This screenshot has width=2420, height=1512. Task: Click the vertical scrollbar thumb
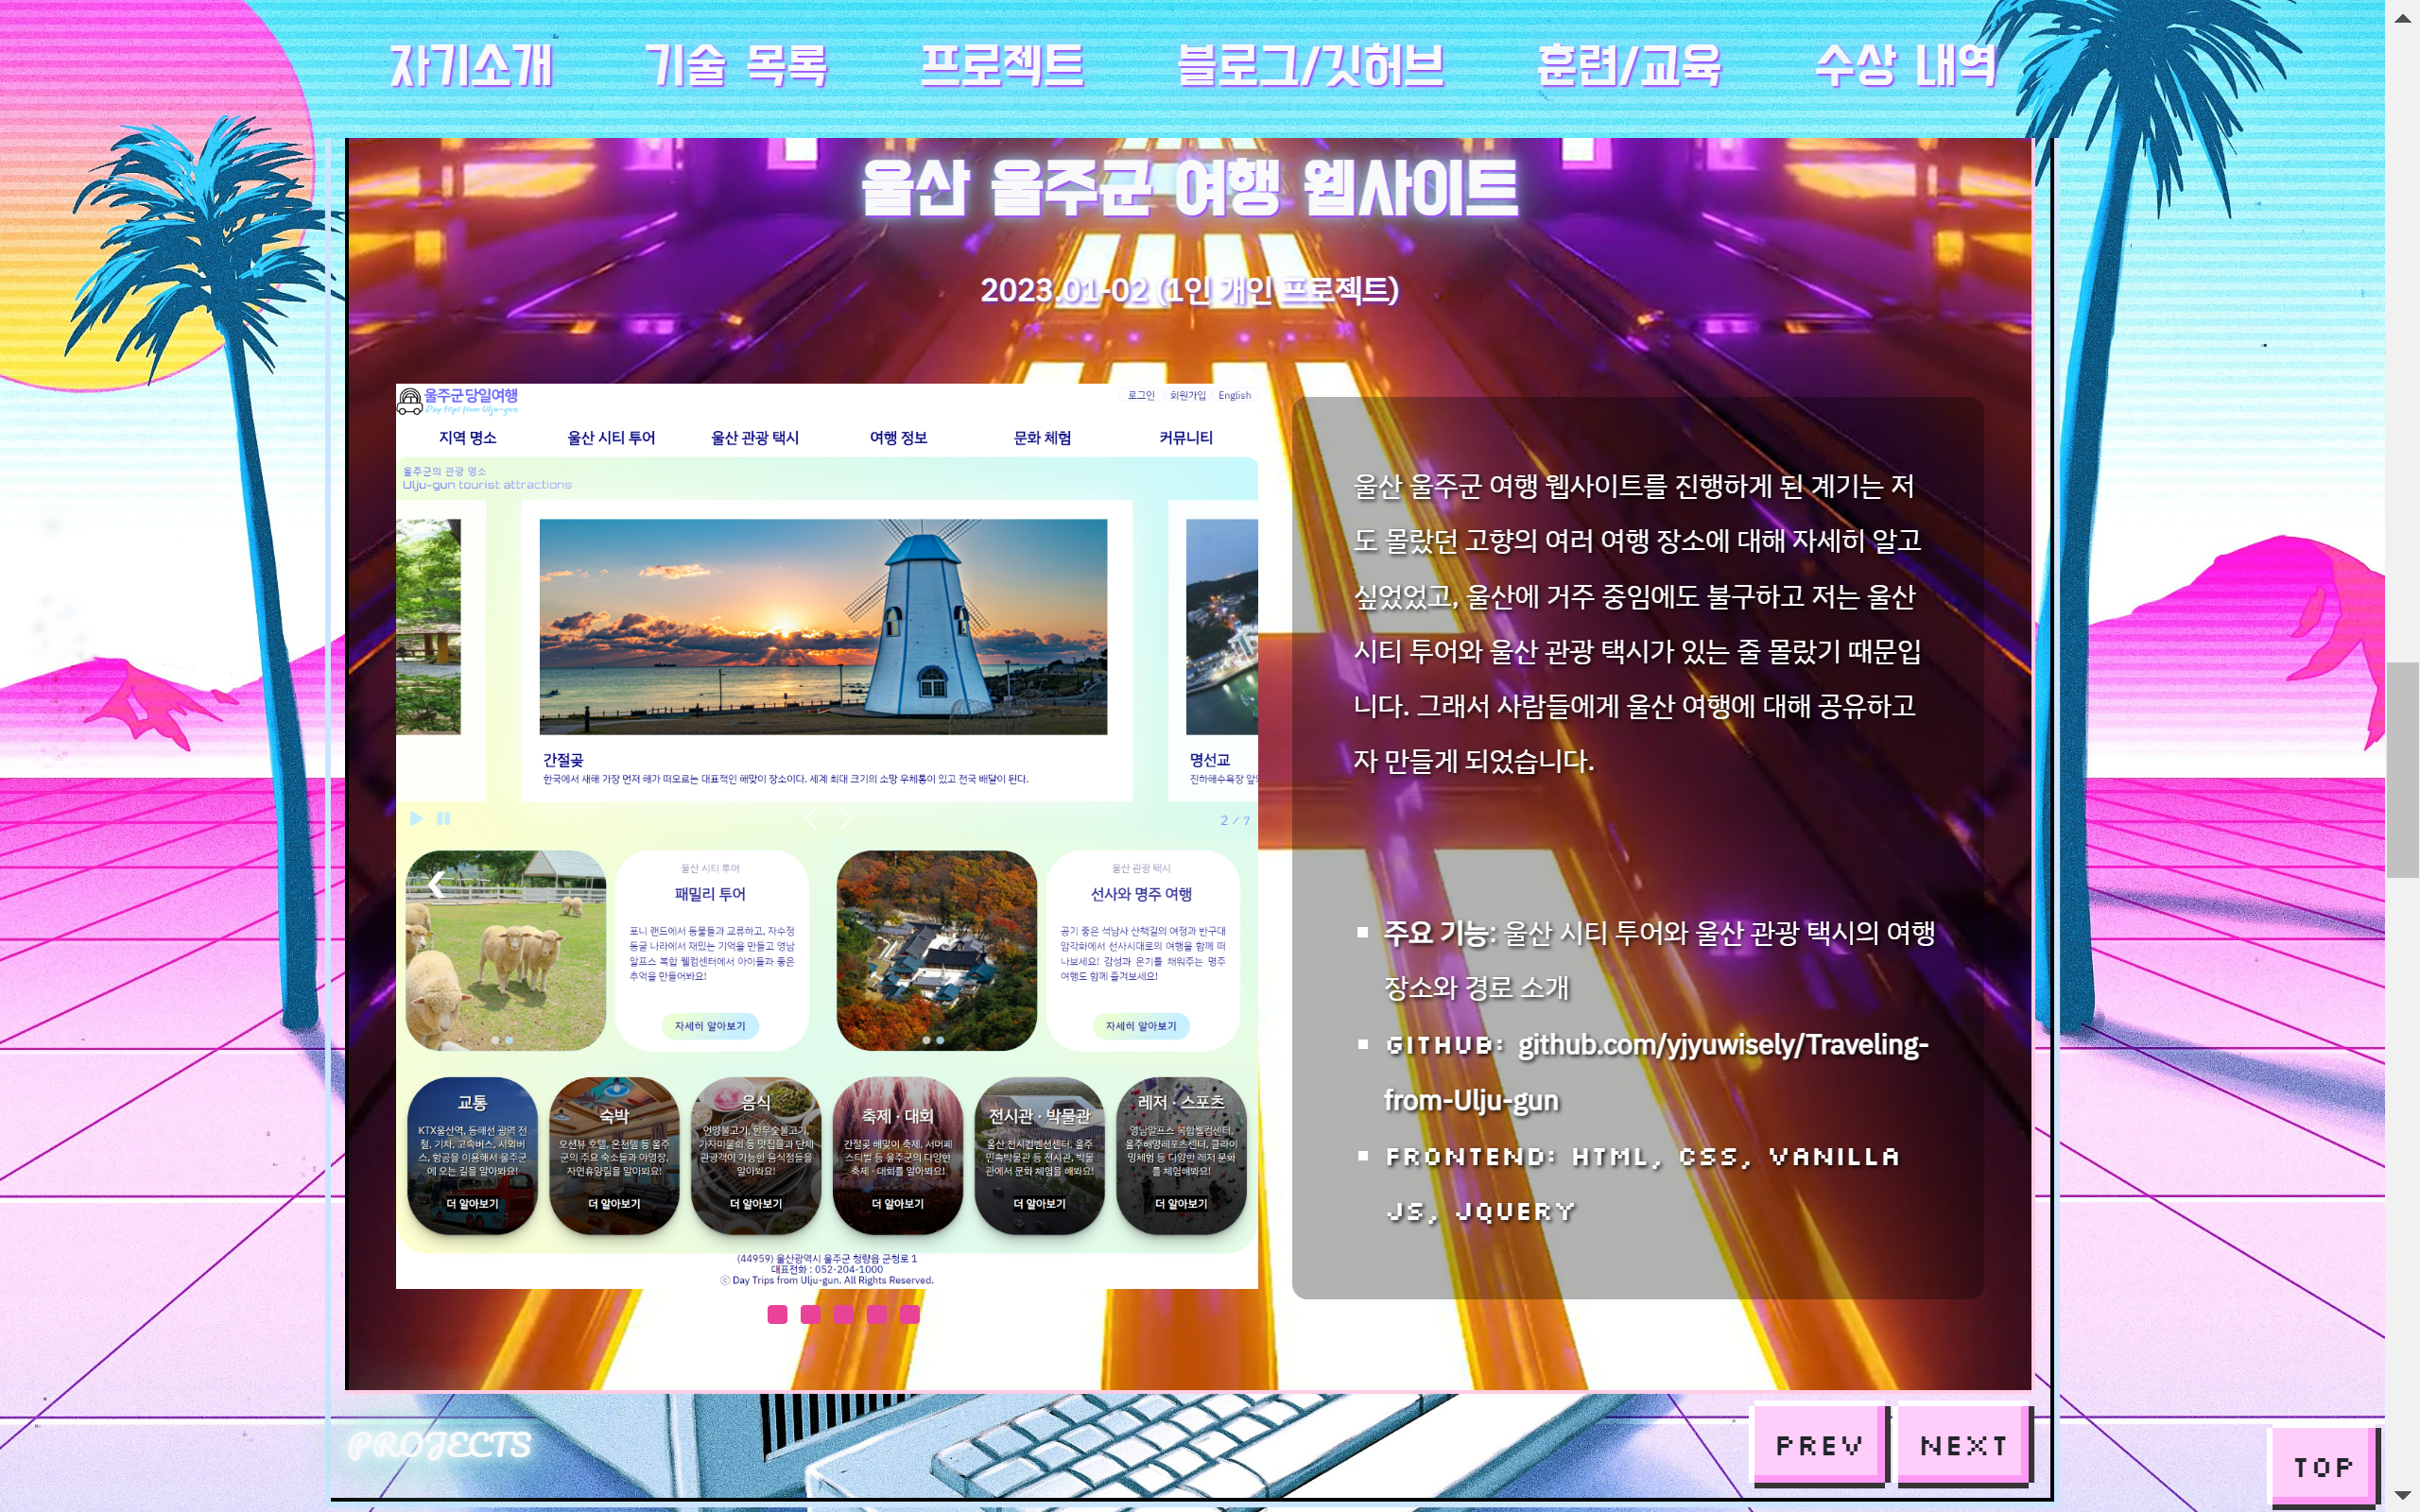pyautogui.click(x=2402, y=770)
